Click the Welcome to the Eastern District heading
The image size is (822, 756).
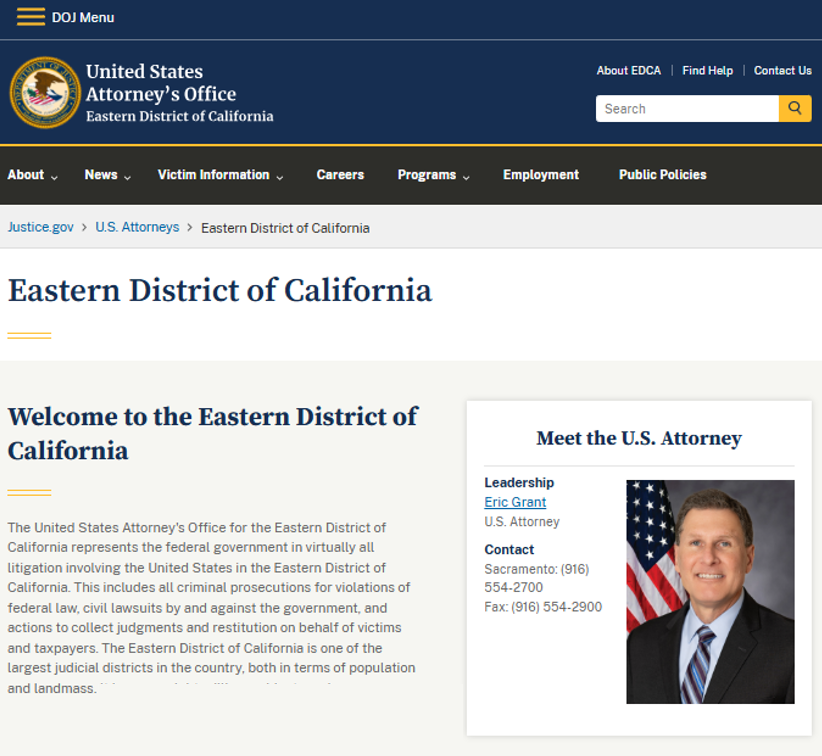[x=213, y=434]
